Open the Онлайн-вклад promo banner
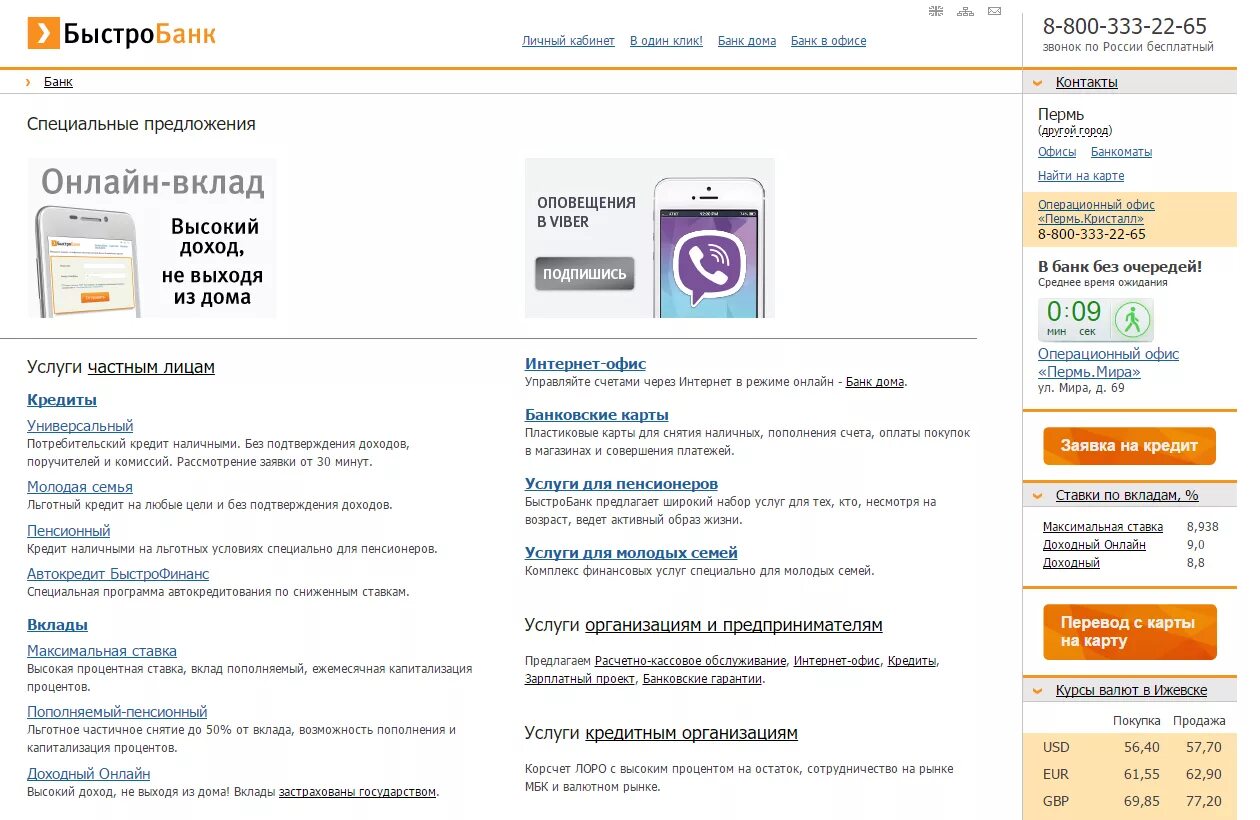 coord(152,238)
